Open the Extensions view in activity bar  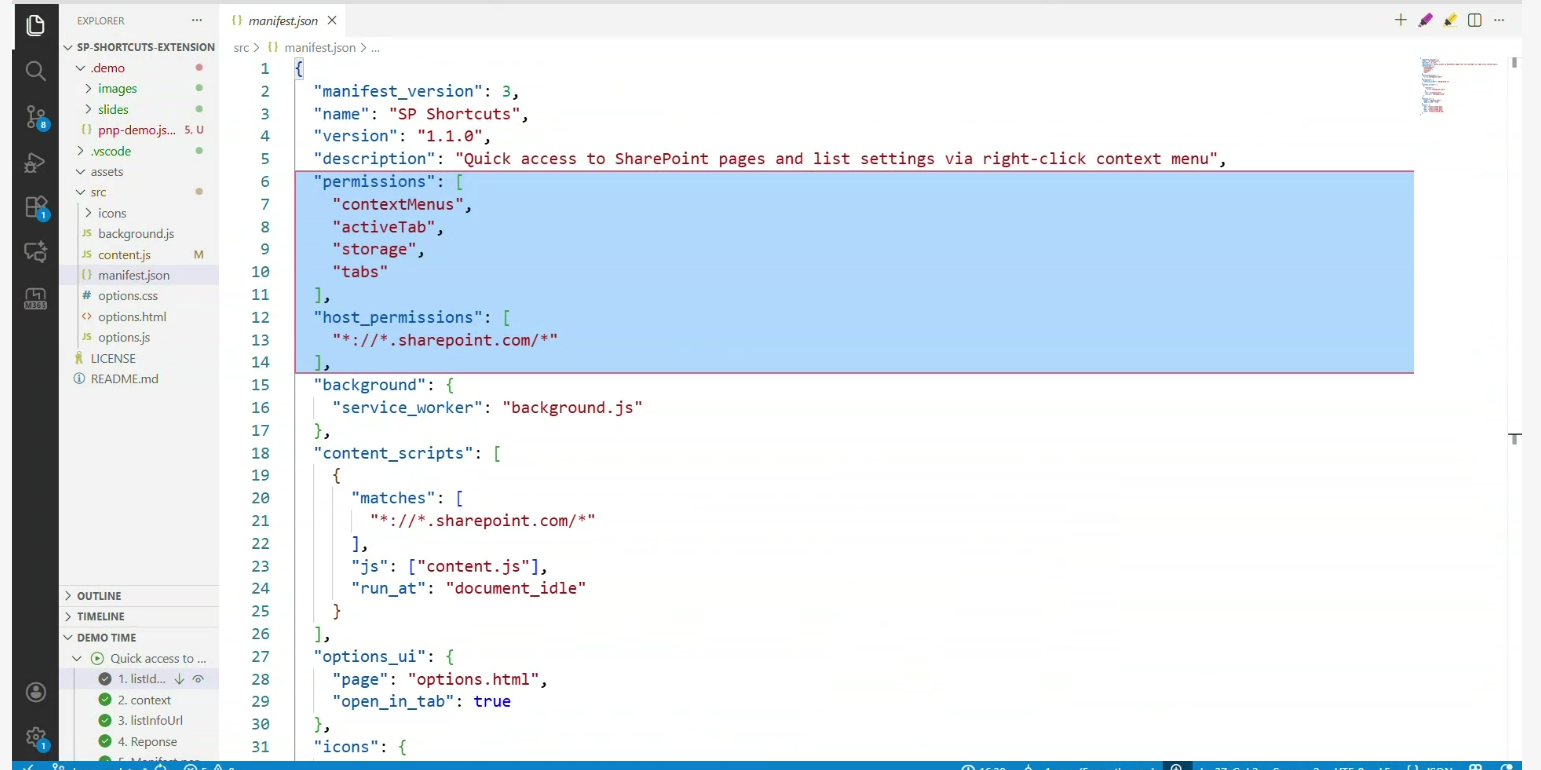point(35,207)
